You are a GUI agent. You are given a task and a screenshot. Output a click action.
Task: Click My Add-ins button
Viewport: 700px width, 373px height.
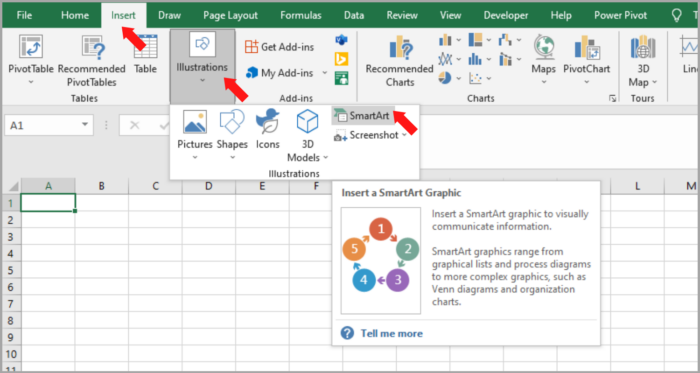[280, 73]
